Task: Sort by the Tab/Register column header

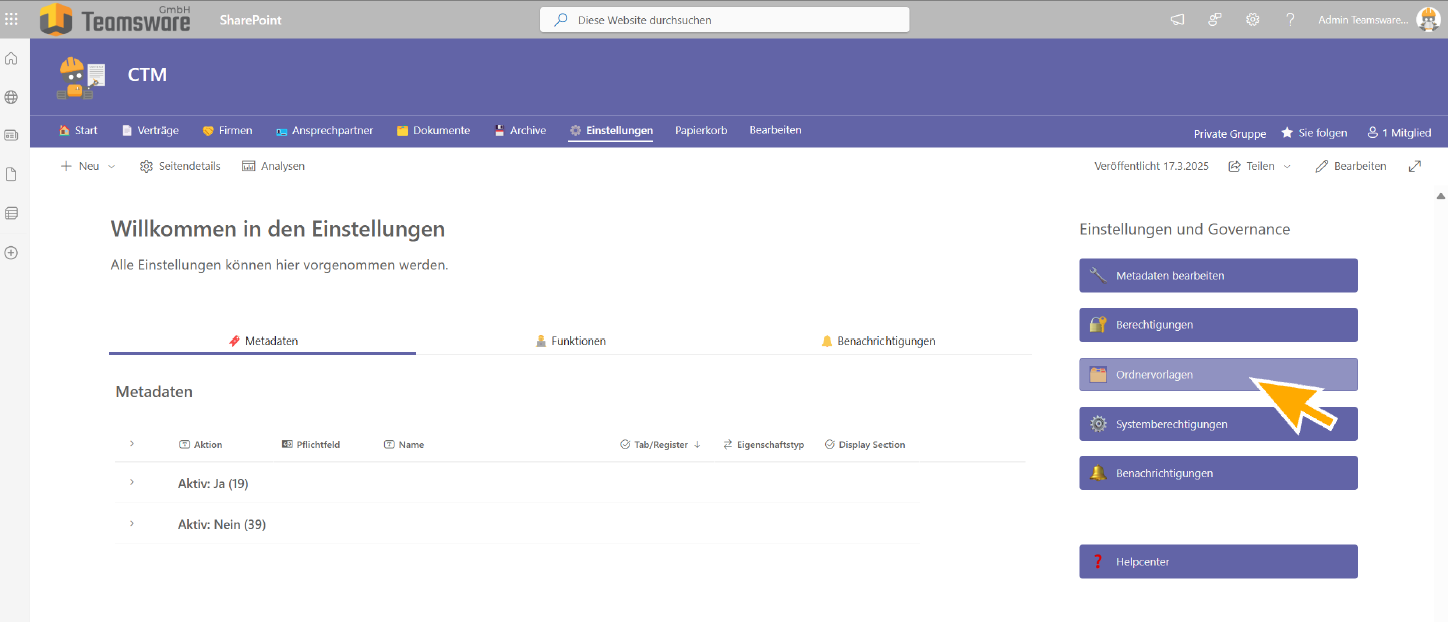Action: (x=660, y=445)
